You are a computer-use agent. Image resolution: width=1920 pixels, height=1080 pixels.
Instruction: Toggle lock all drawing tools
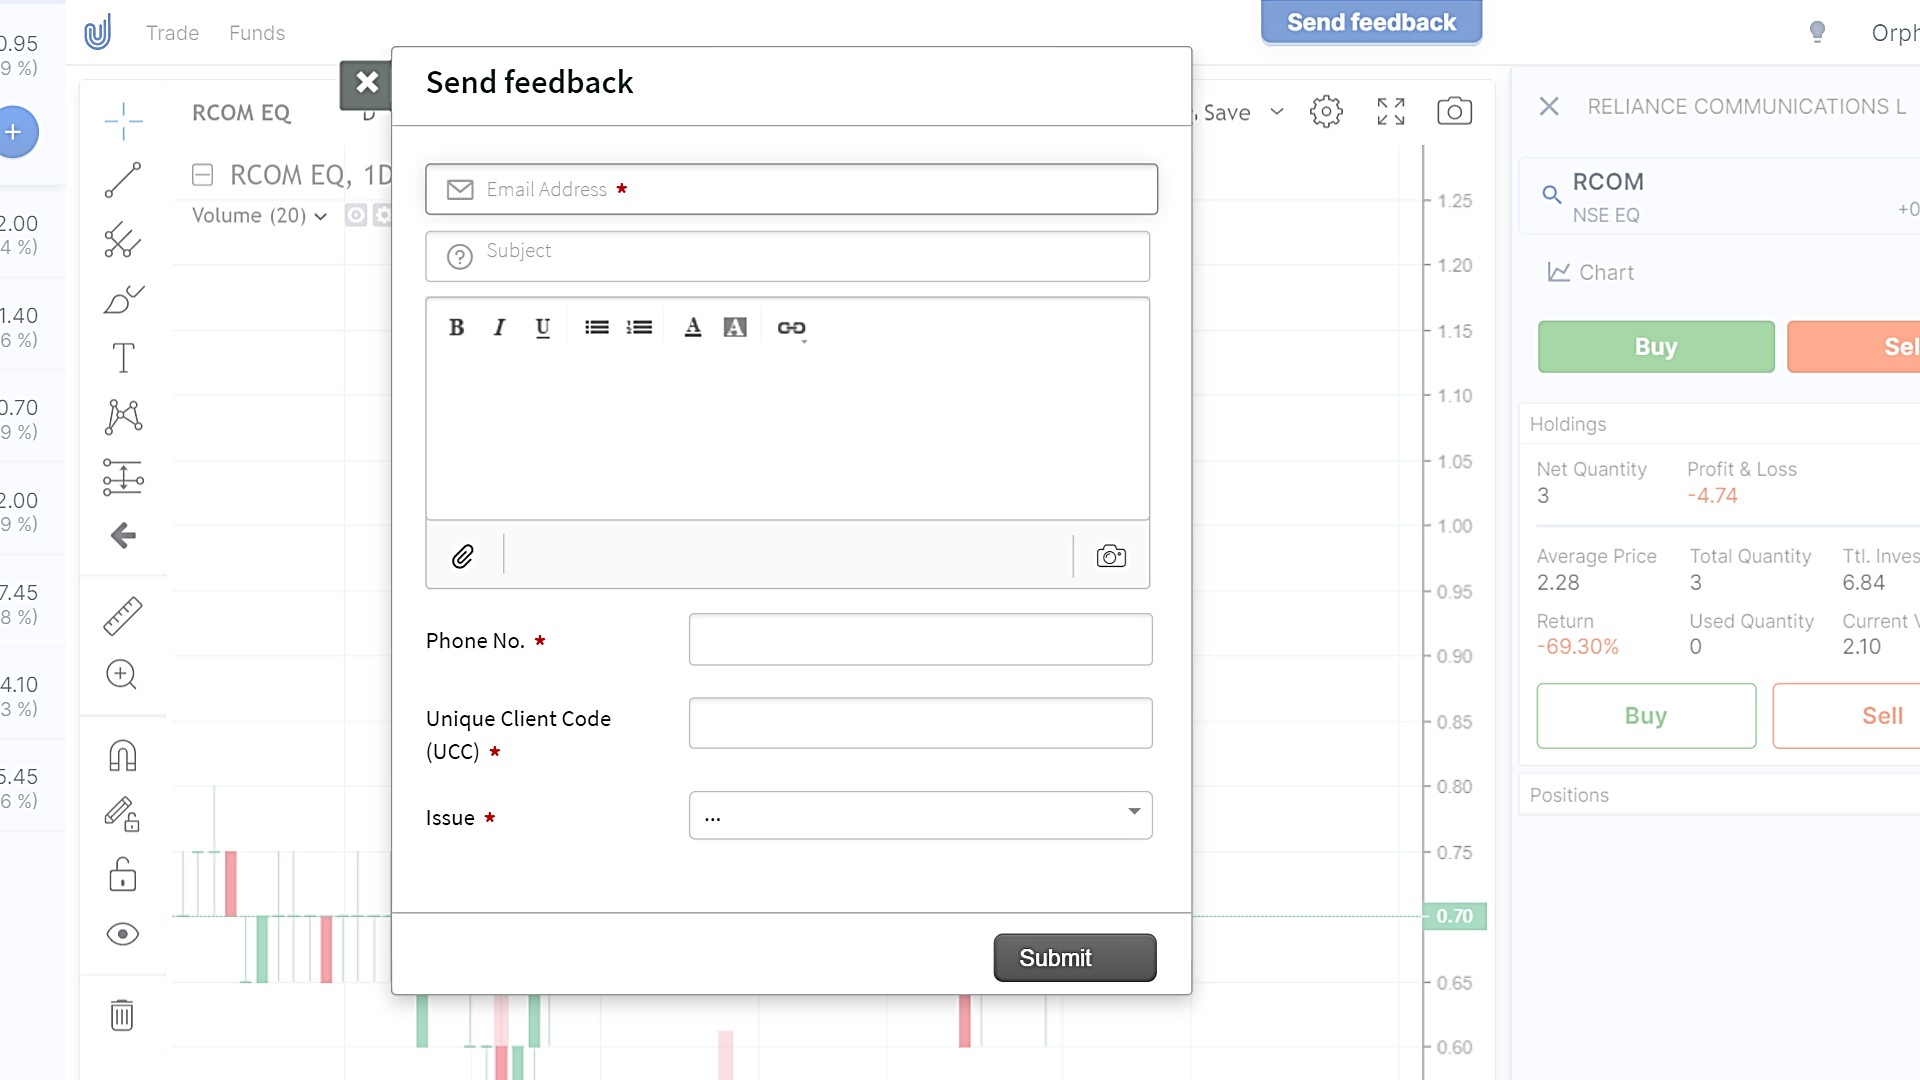tap(122, 875)
